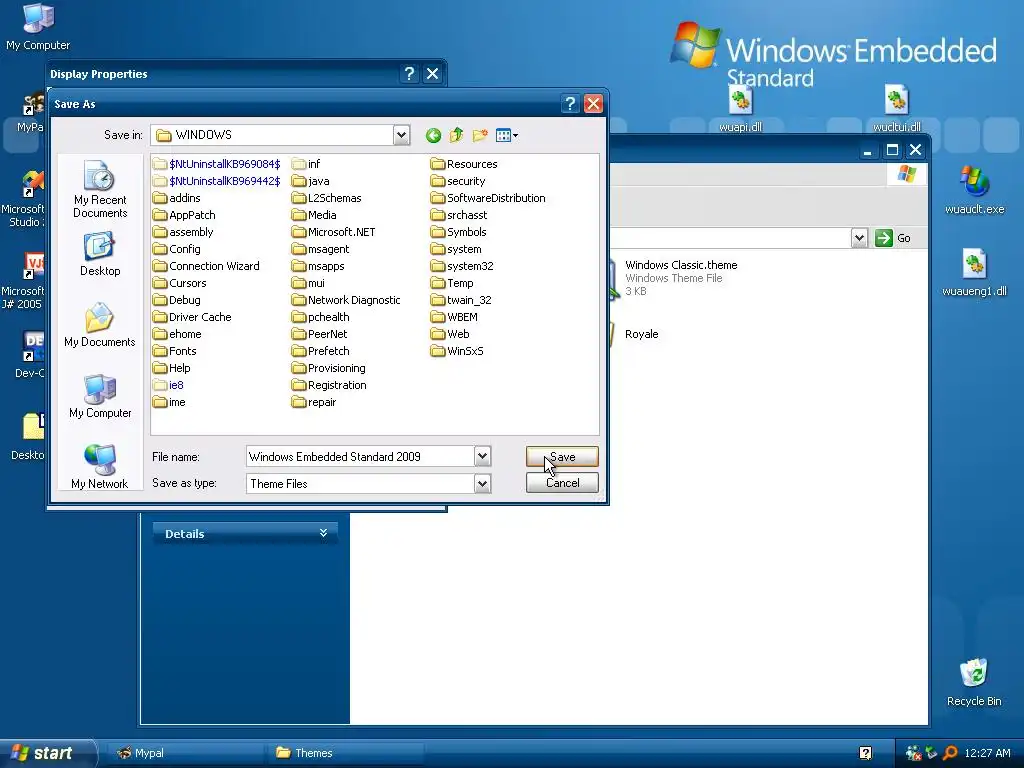Select the Resources folder
The width and height of the screenshot is (1024, 768).
(464, 164)
